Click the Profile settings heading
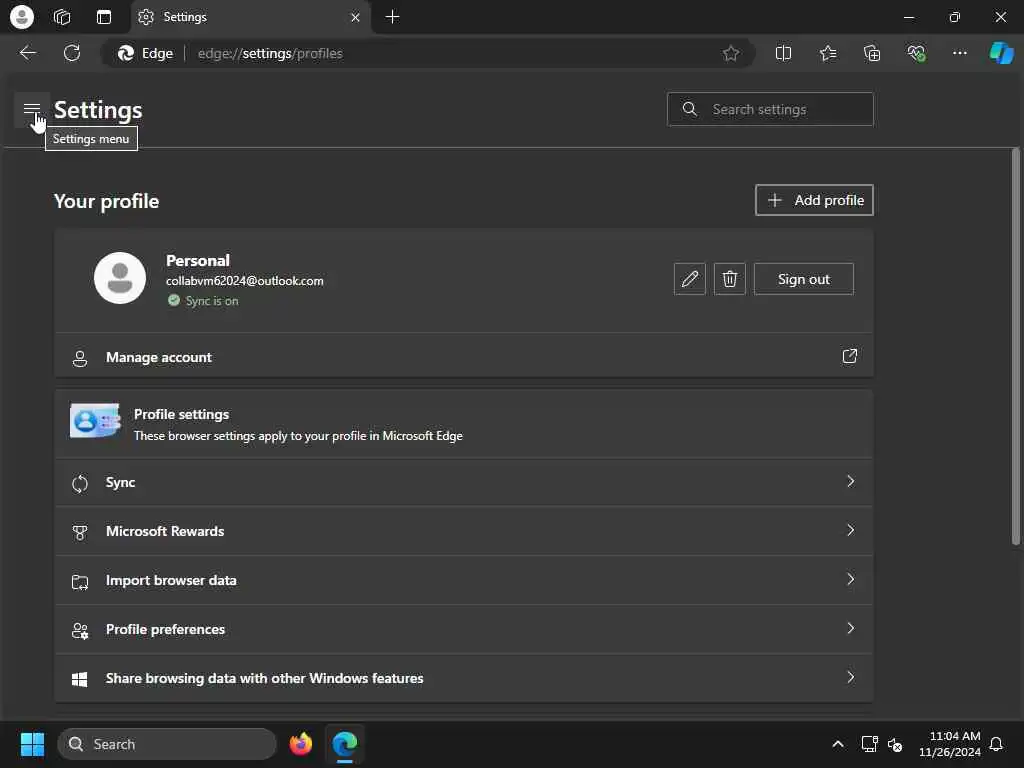 click(x=182, y=414)
